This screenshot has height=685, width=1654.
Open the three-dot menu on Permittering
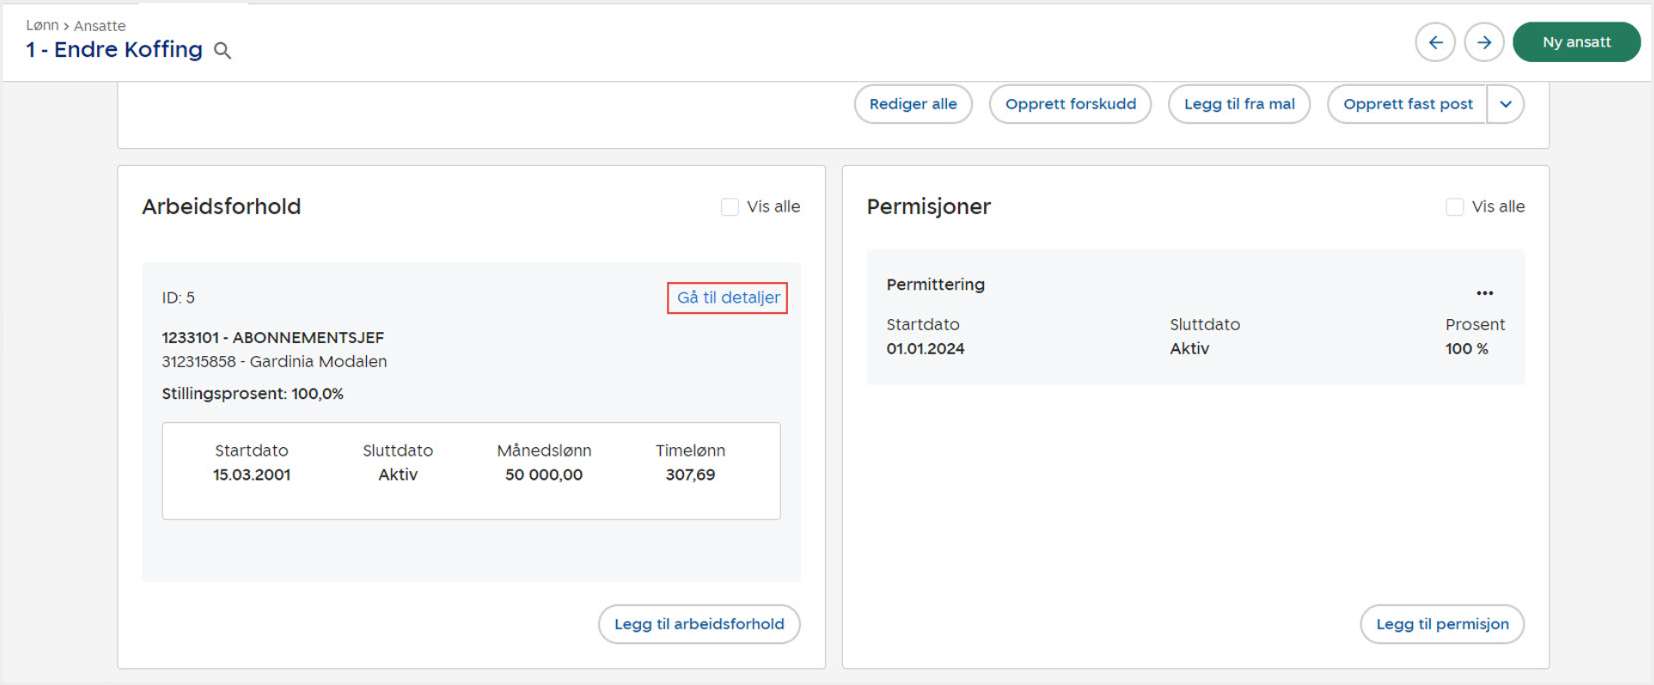click(1484, 293)
